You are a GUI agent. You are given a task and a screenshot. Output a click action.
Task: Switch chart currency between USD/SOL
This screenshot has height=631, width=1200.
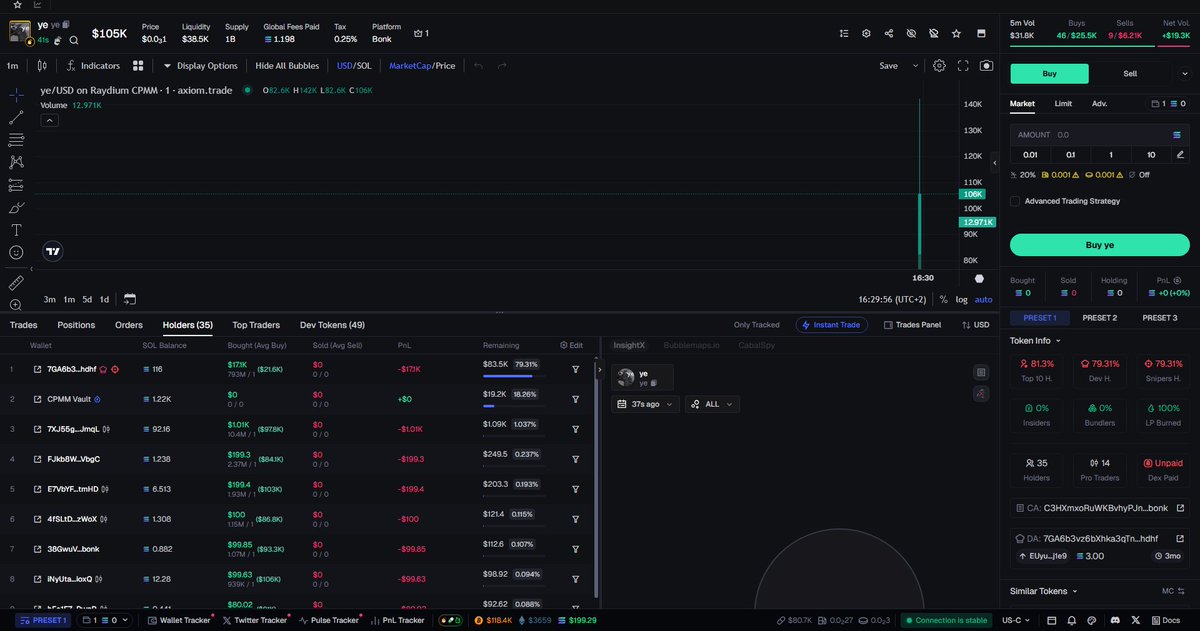[x=353, y=66]
